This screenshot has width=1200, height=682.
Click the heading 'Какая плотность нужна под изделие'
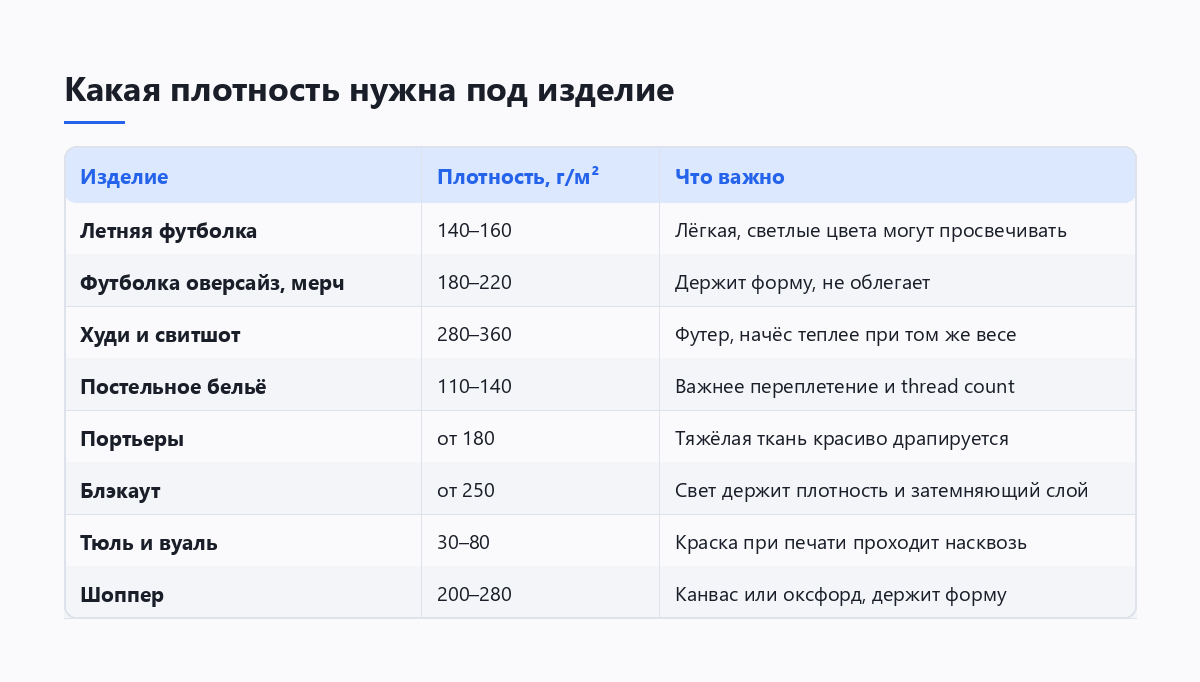coord(369,90)
